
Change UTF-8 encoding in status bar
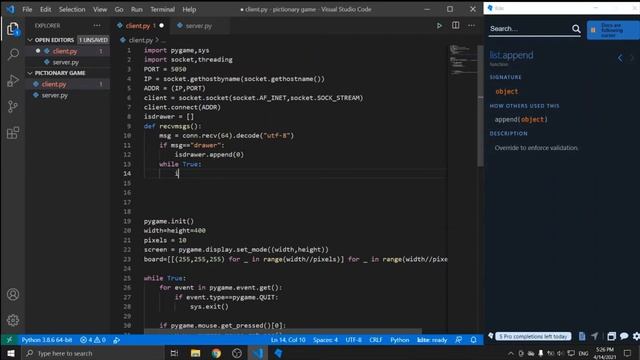(353, 340)
